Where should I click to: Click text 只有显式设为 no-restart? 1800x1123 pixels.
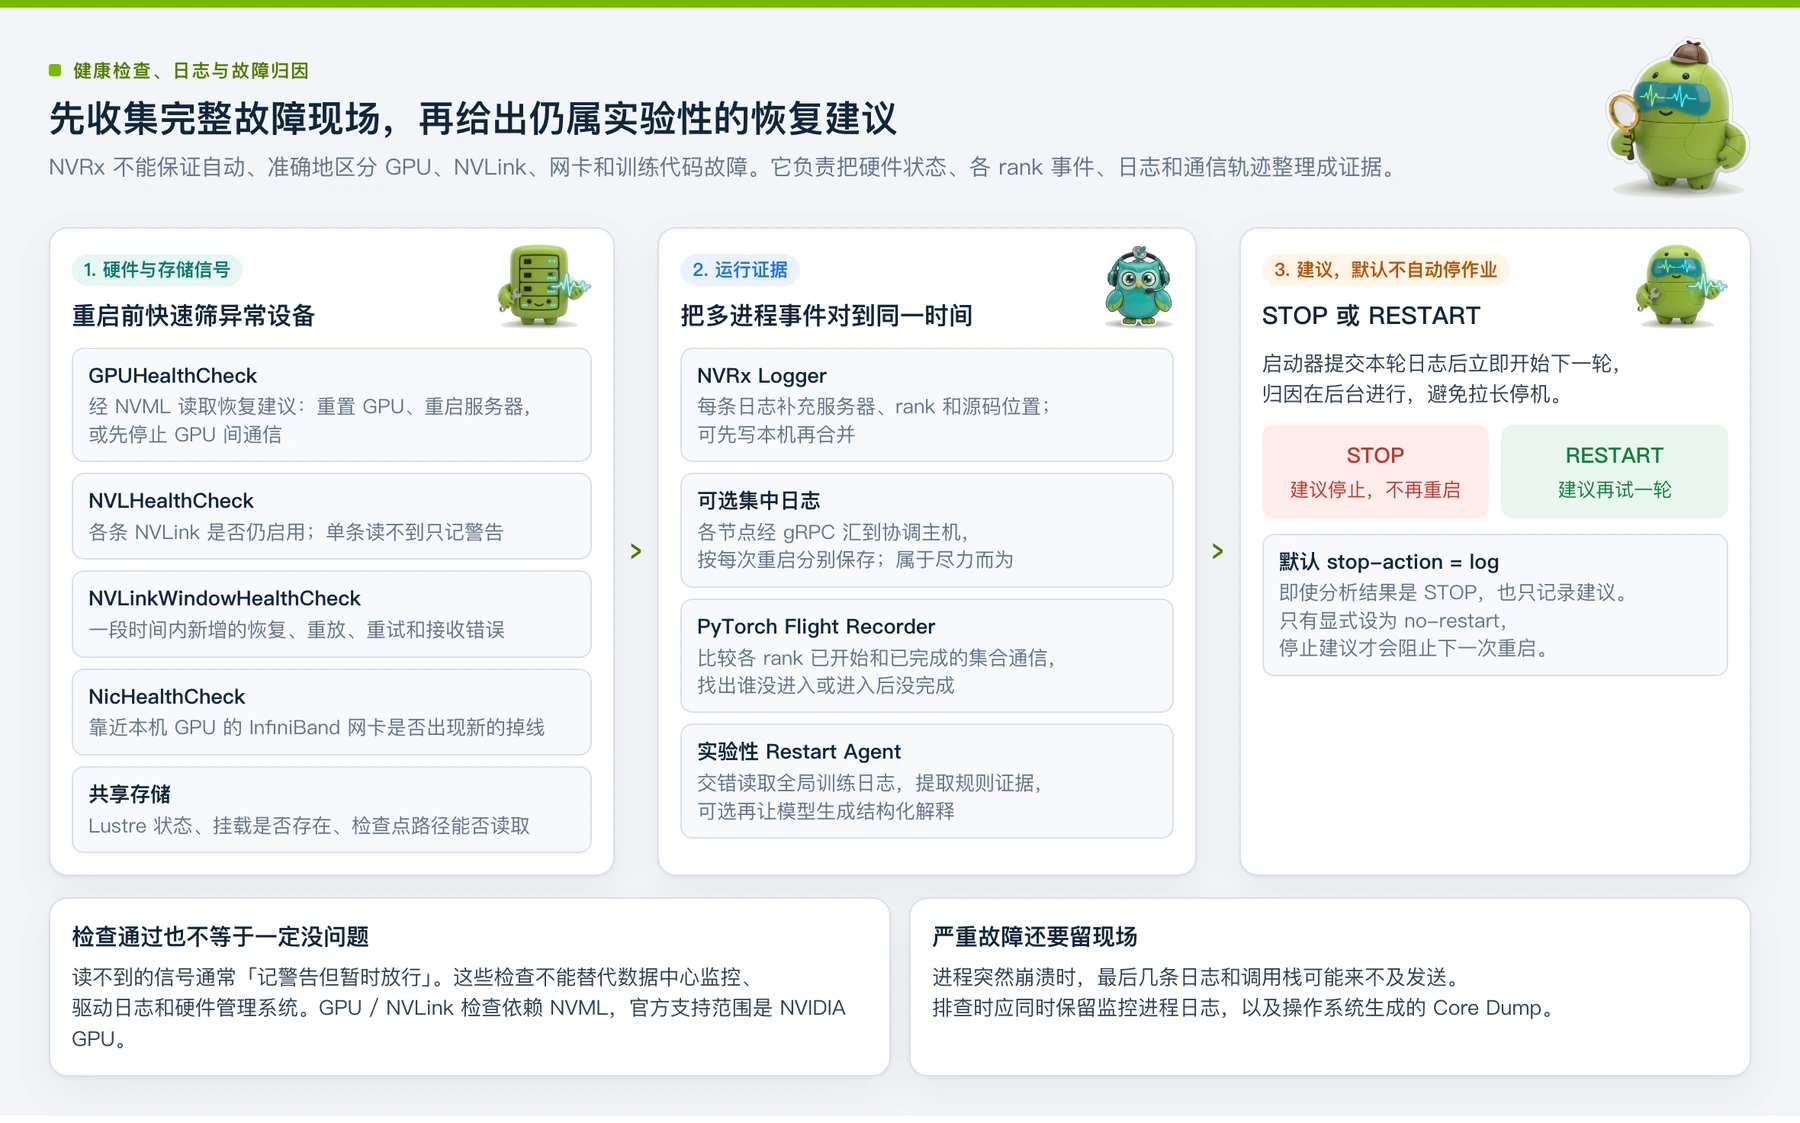(1393, 621)
